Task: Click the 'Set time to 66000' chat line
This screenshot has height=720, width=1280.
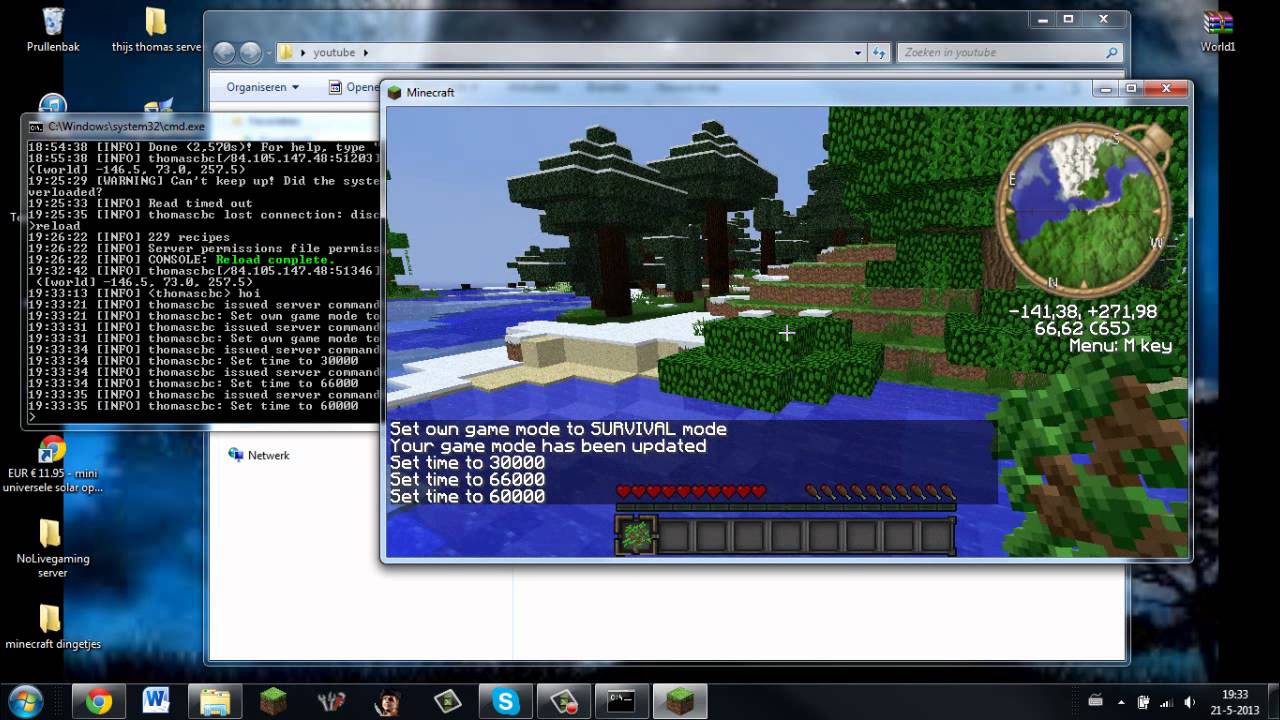Action: (x=467, y=480)
